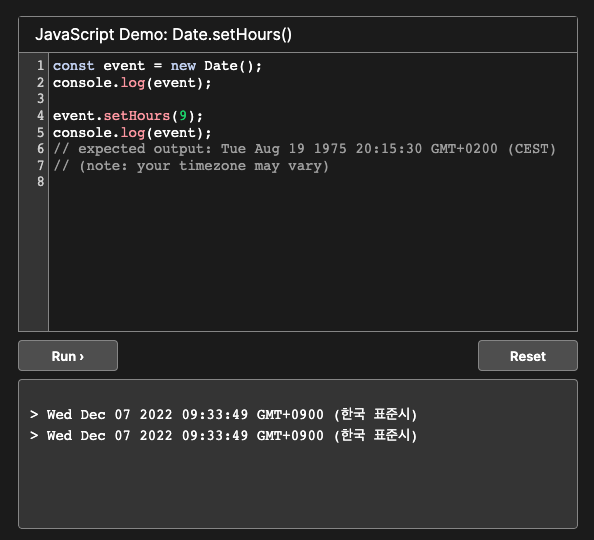Click the Run button

[x=68, y=355]
